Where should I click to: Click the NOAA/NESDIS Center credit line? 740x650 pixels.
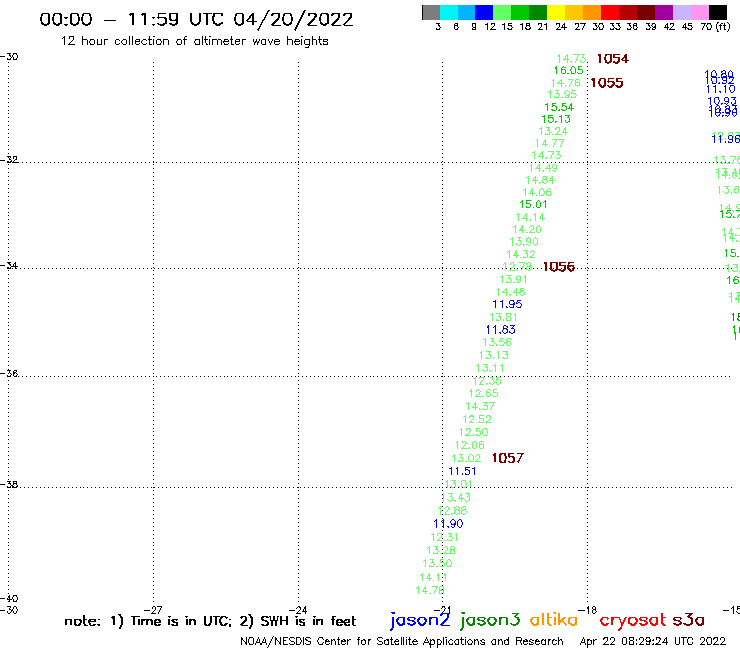402,642
